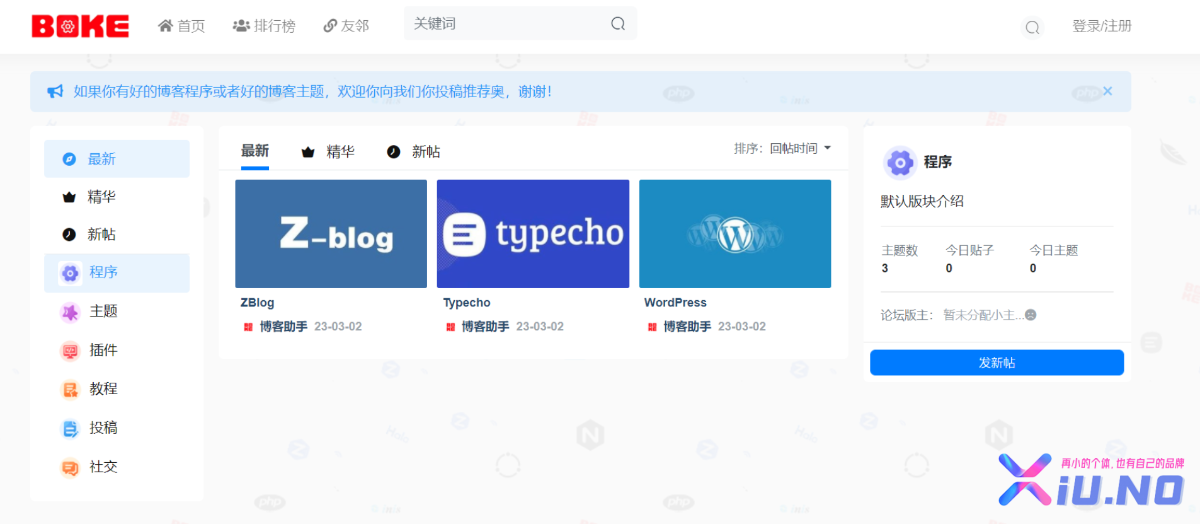The image size is (1200, 524).
Task: Click the BOKE site logo
Action: 80,26
